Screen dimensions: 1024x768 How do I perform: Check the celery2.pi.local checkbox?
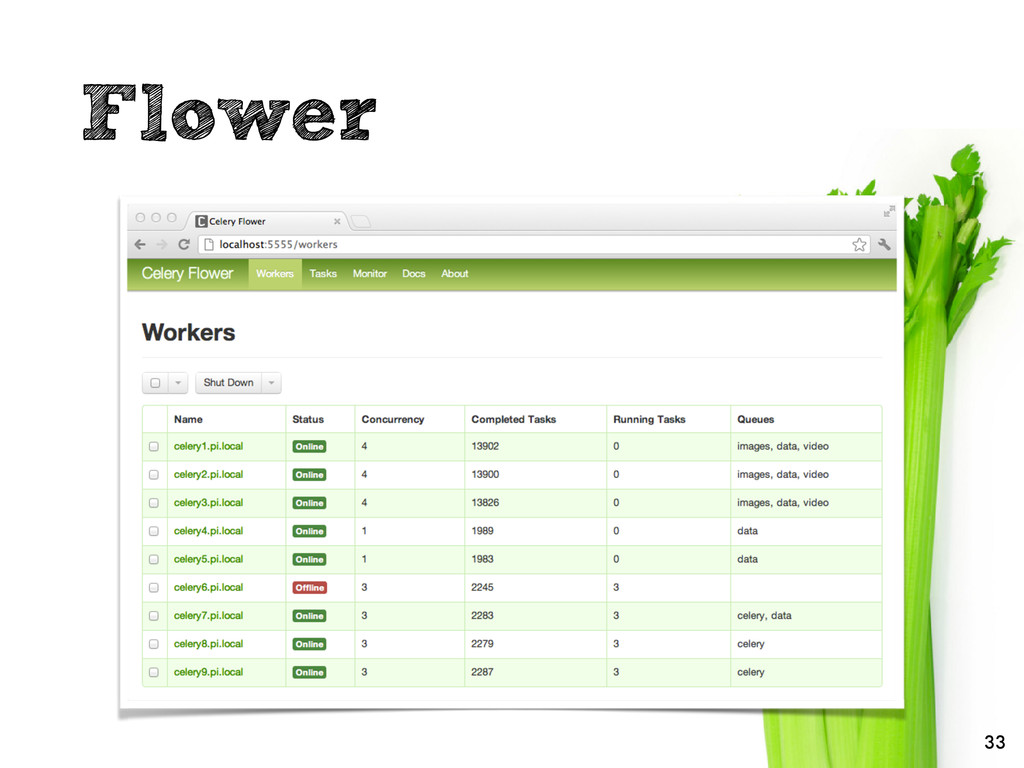coord(154,475)
